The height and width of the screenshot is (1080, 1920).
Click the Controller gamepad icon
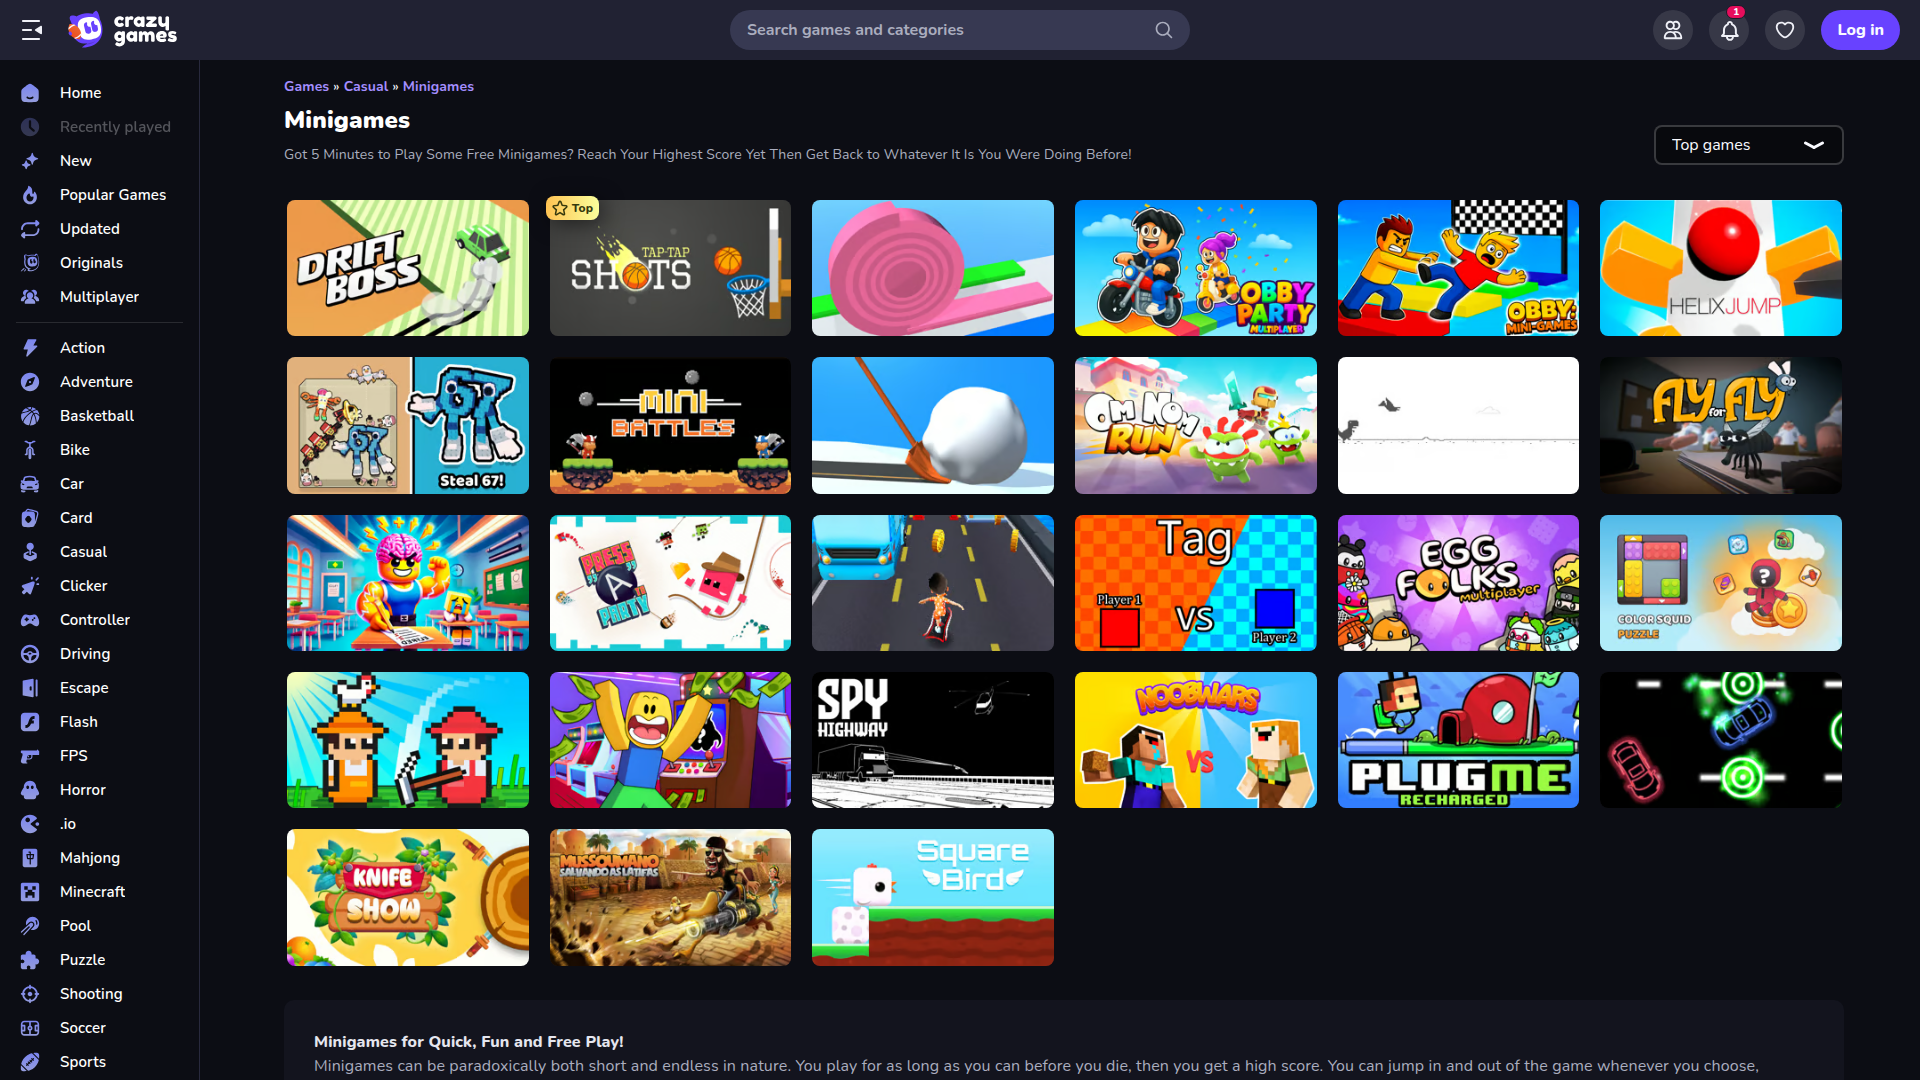click(30, 620)
